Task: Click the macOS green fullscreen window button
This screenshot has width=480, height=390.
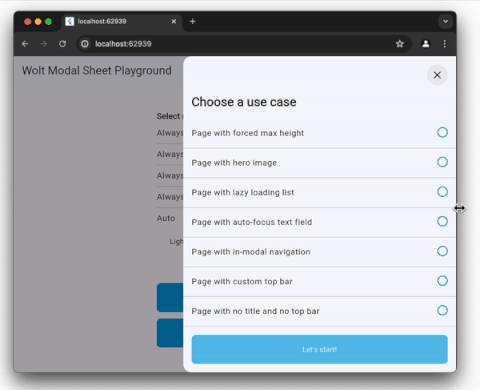Action: [48, 22]
